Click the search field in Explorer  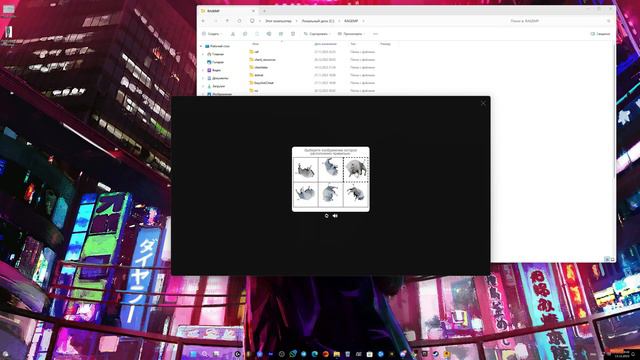click(x=559, y=21)
